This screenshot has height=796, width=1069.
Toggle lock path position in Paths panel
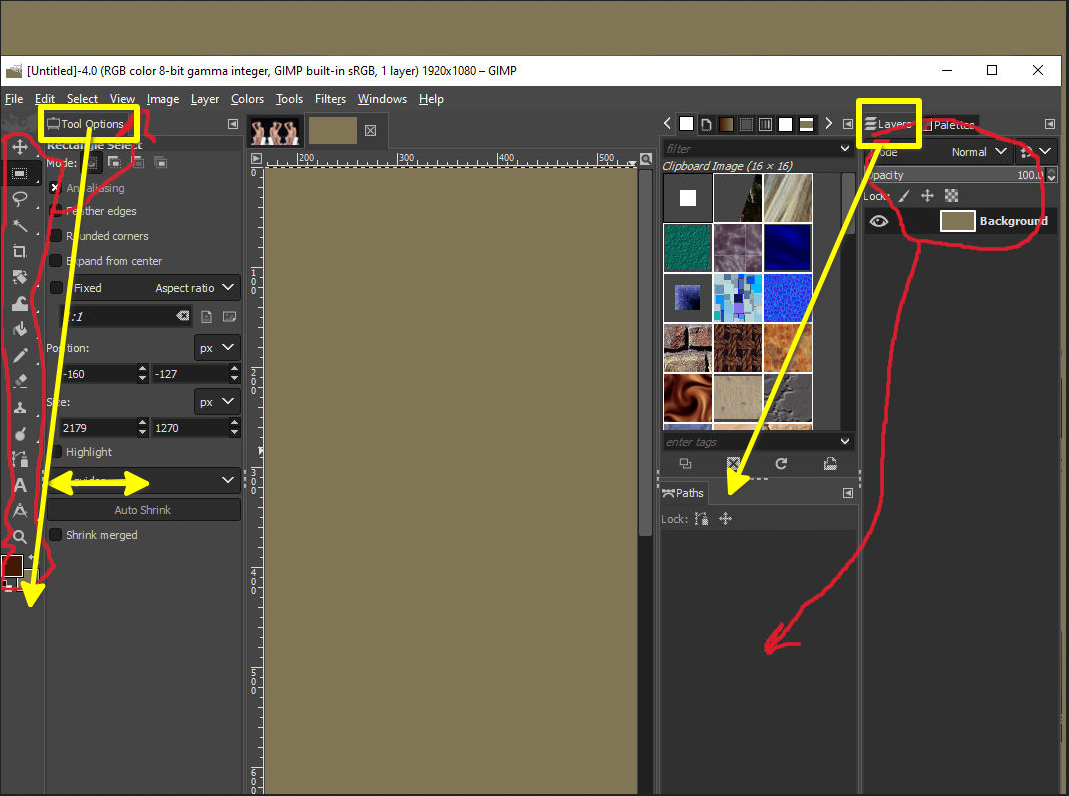click(725, 519)
